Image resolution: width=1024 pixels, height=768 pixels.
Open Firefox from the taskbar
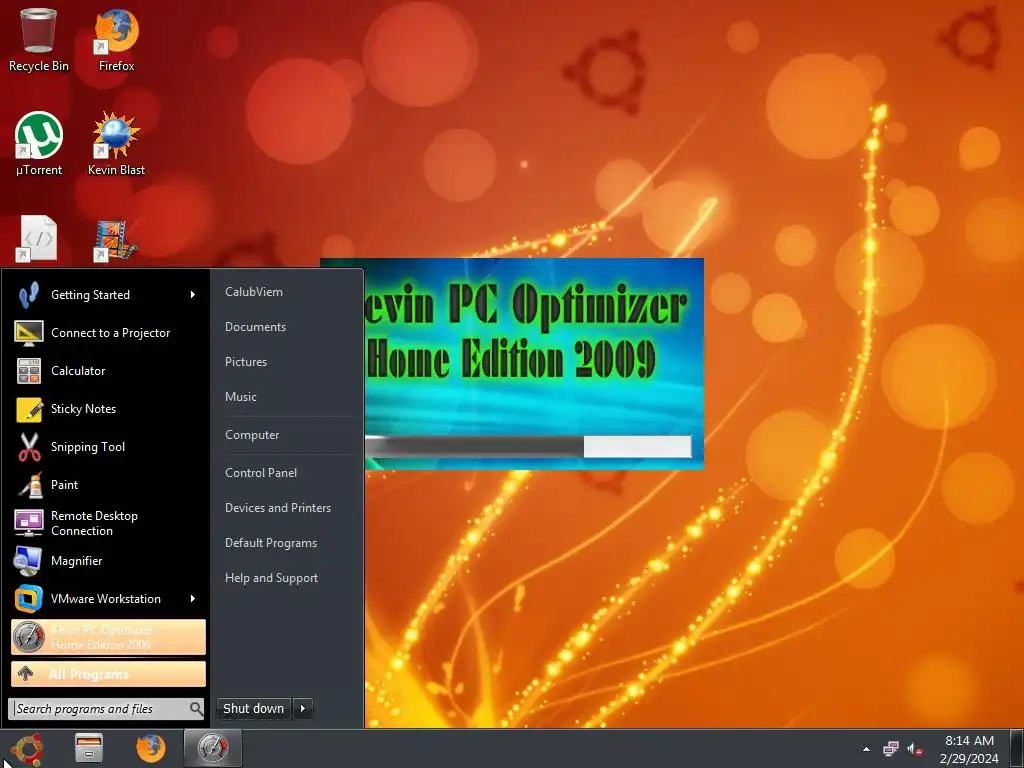click(x=151, y=748)
